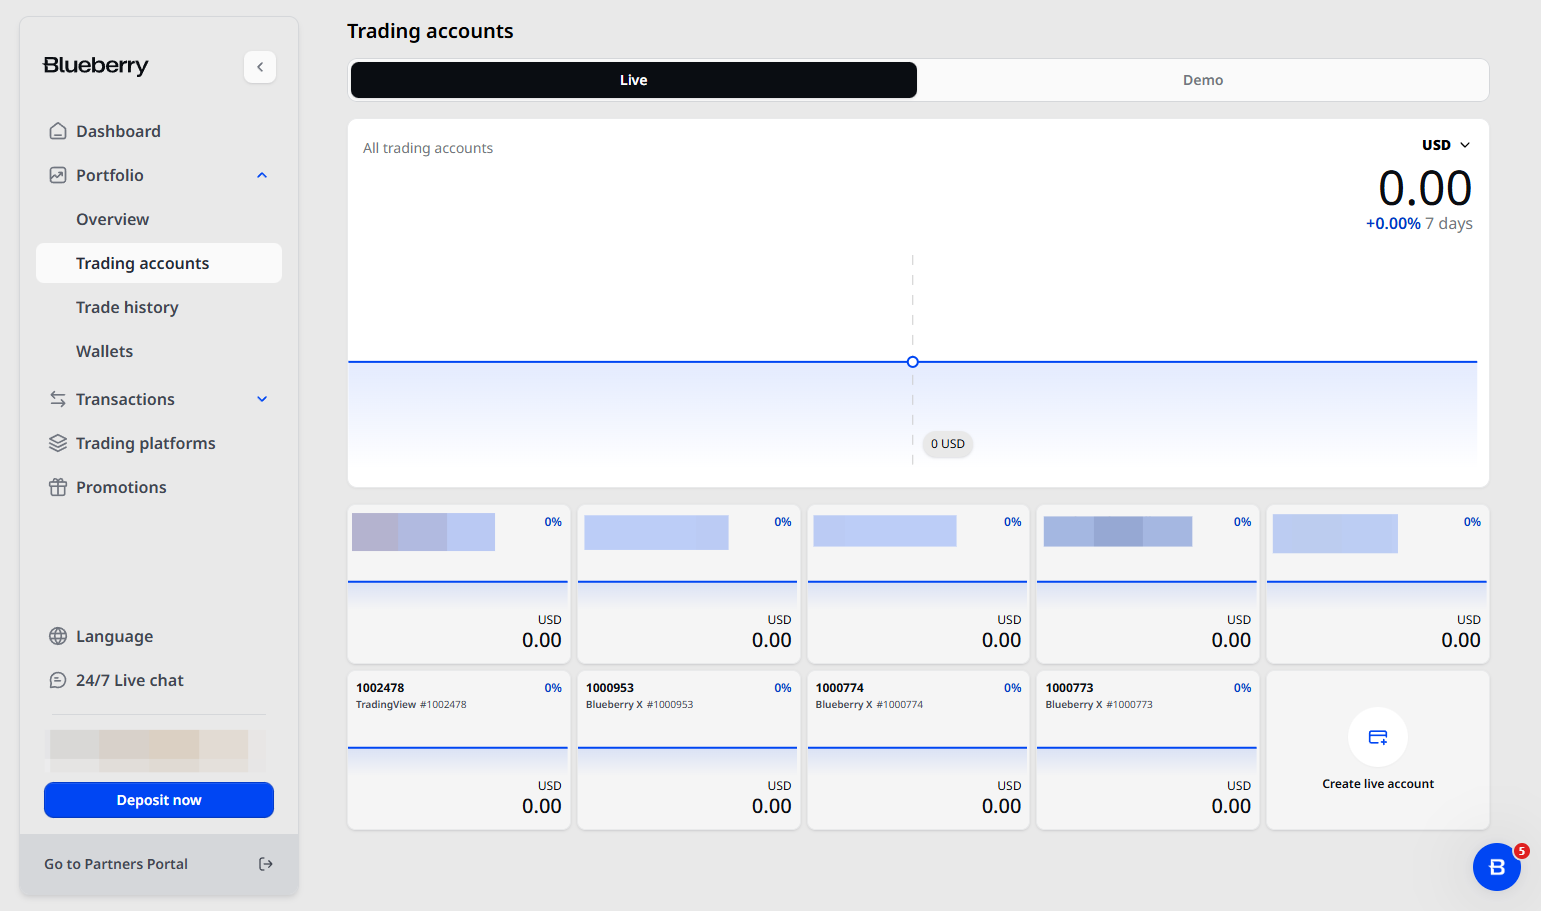The height and width of the screenshot is (911, 1541).
Task: Click the 24/7 Live chat label
Action: (x=130, y=680)
